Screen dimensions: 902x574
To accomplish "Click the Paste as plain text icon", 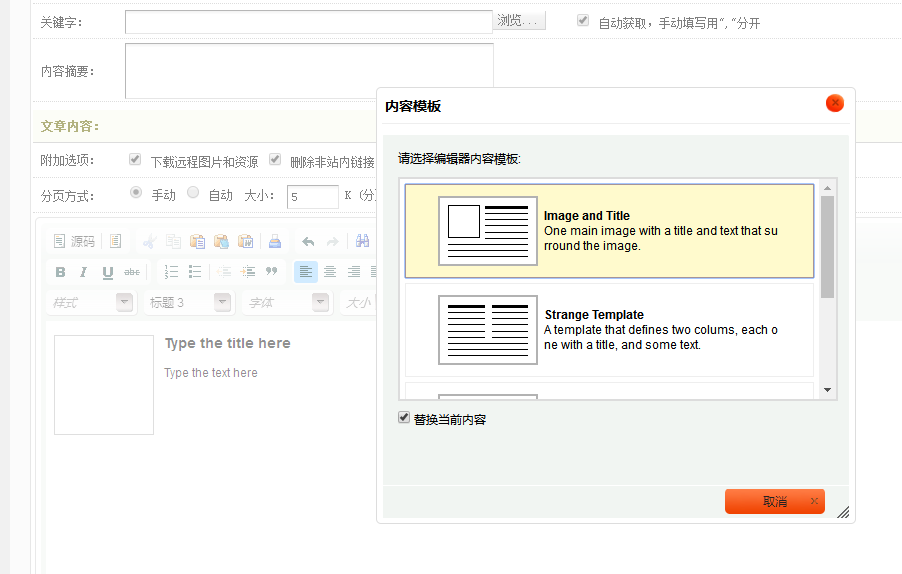I will (221, 241).
